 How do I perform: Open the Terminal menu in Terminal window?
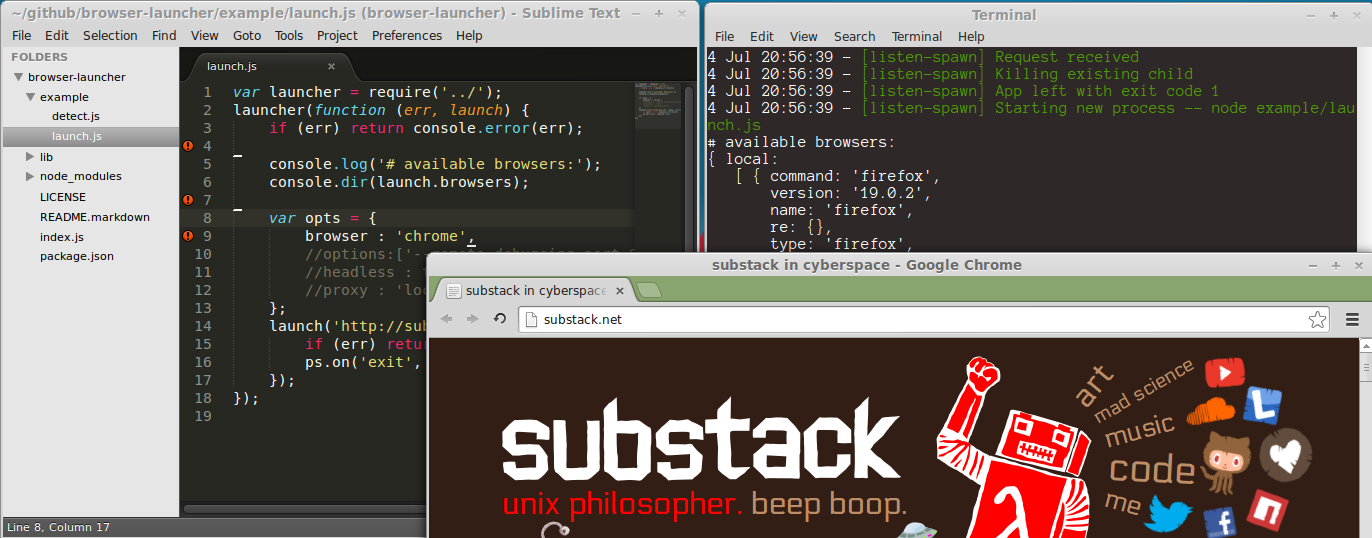tap(917, 36)
